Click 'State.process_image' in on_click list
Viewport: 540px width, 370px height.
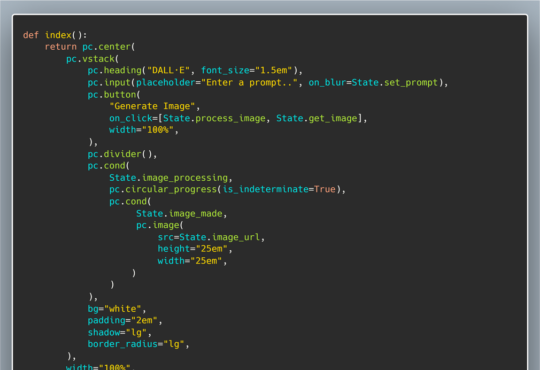(x=214, y=119)
